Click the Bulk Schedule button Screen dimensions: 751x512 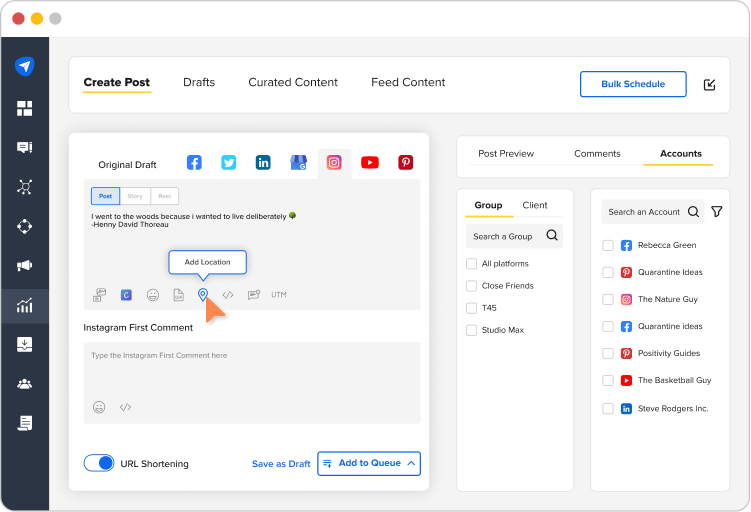[633, 84]
